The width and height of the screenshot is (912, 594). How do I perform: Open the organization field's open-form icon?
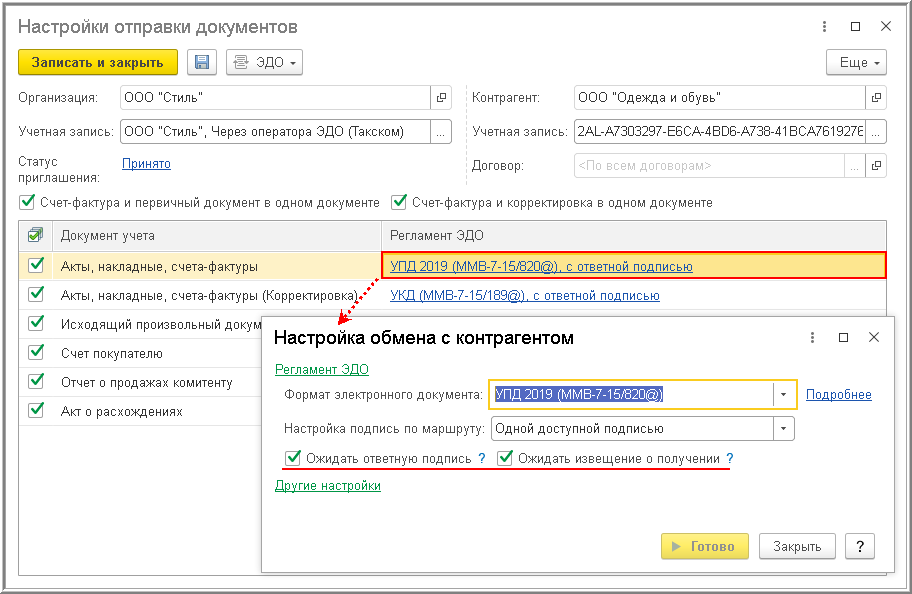pos(441,98)
